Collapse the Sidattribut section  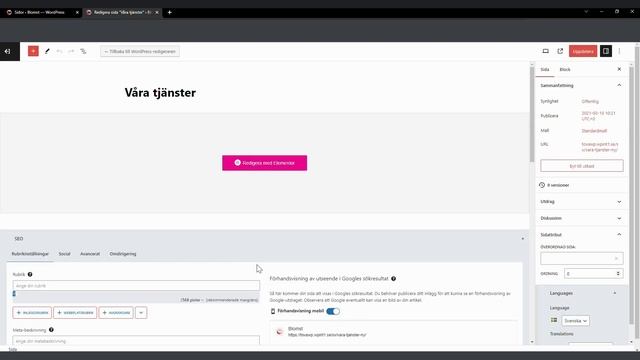coord(619,235)
